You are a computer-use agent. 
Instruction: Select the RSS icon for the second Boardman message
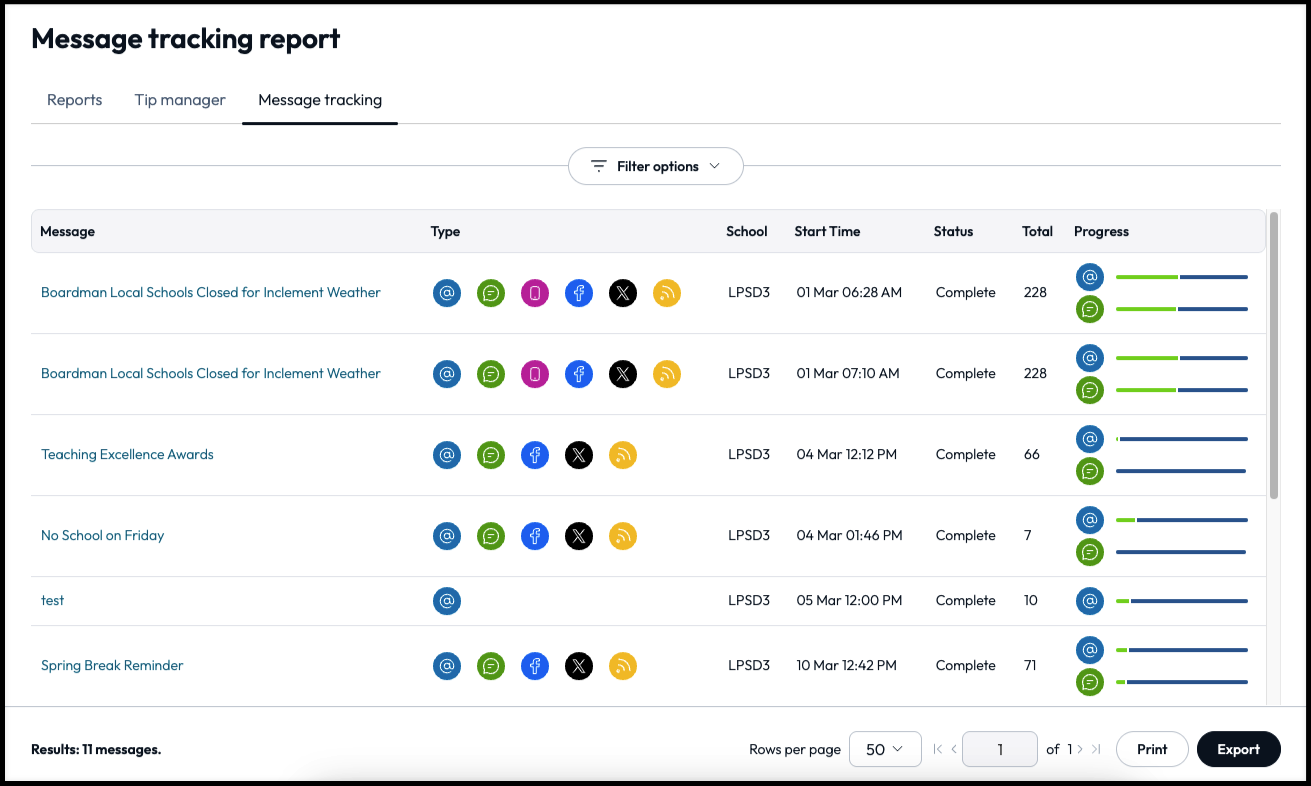point(667,374)
